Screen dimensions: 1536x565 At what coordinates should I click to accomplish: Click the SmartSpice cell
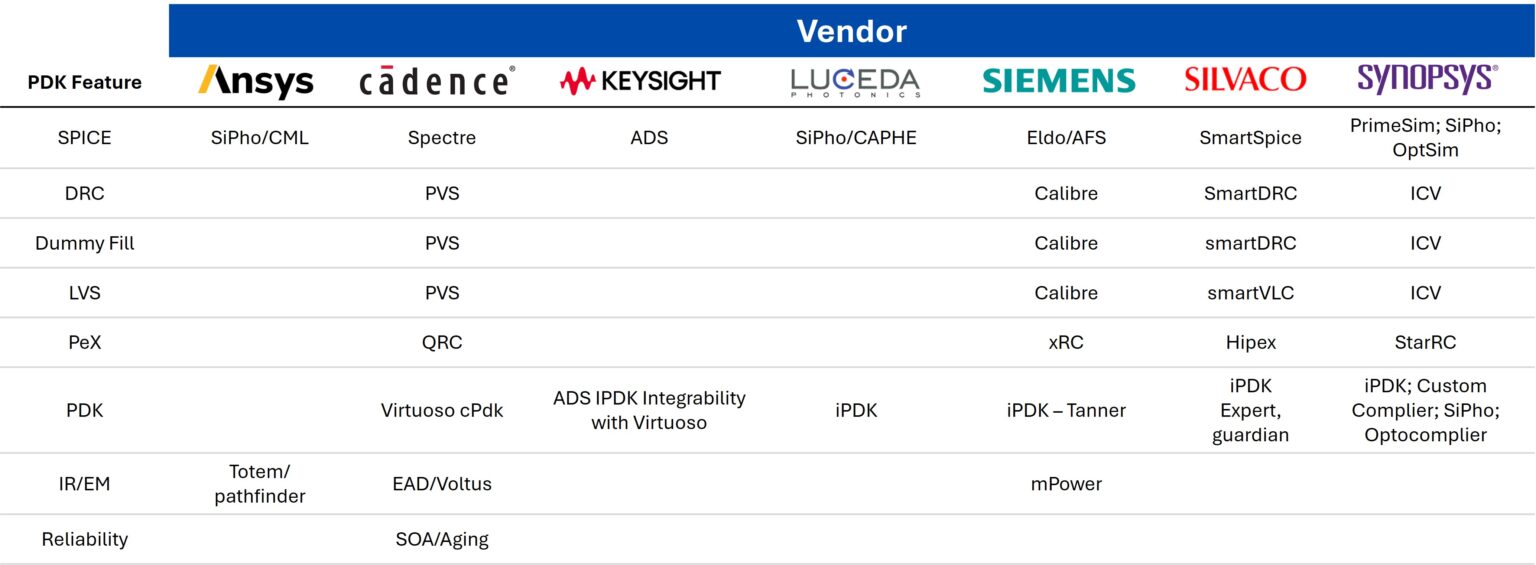pyautogui.click(x=1250, y=138)
